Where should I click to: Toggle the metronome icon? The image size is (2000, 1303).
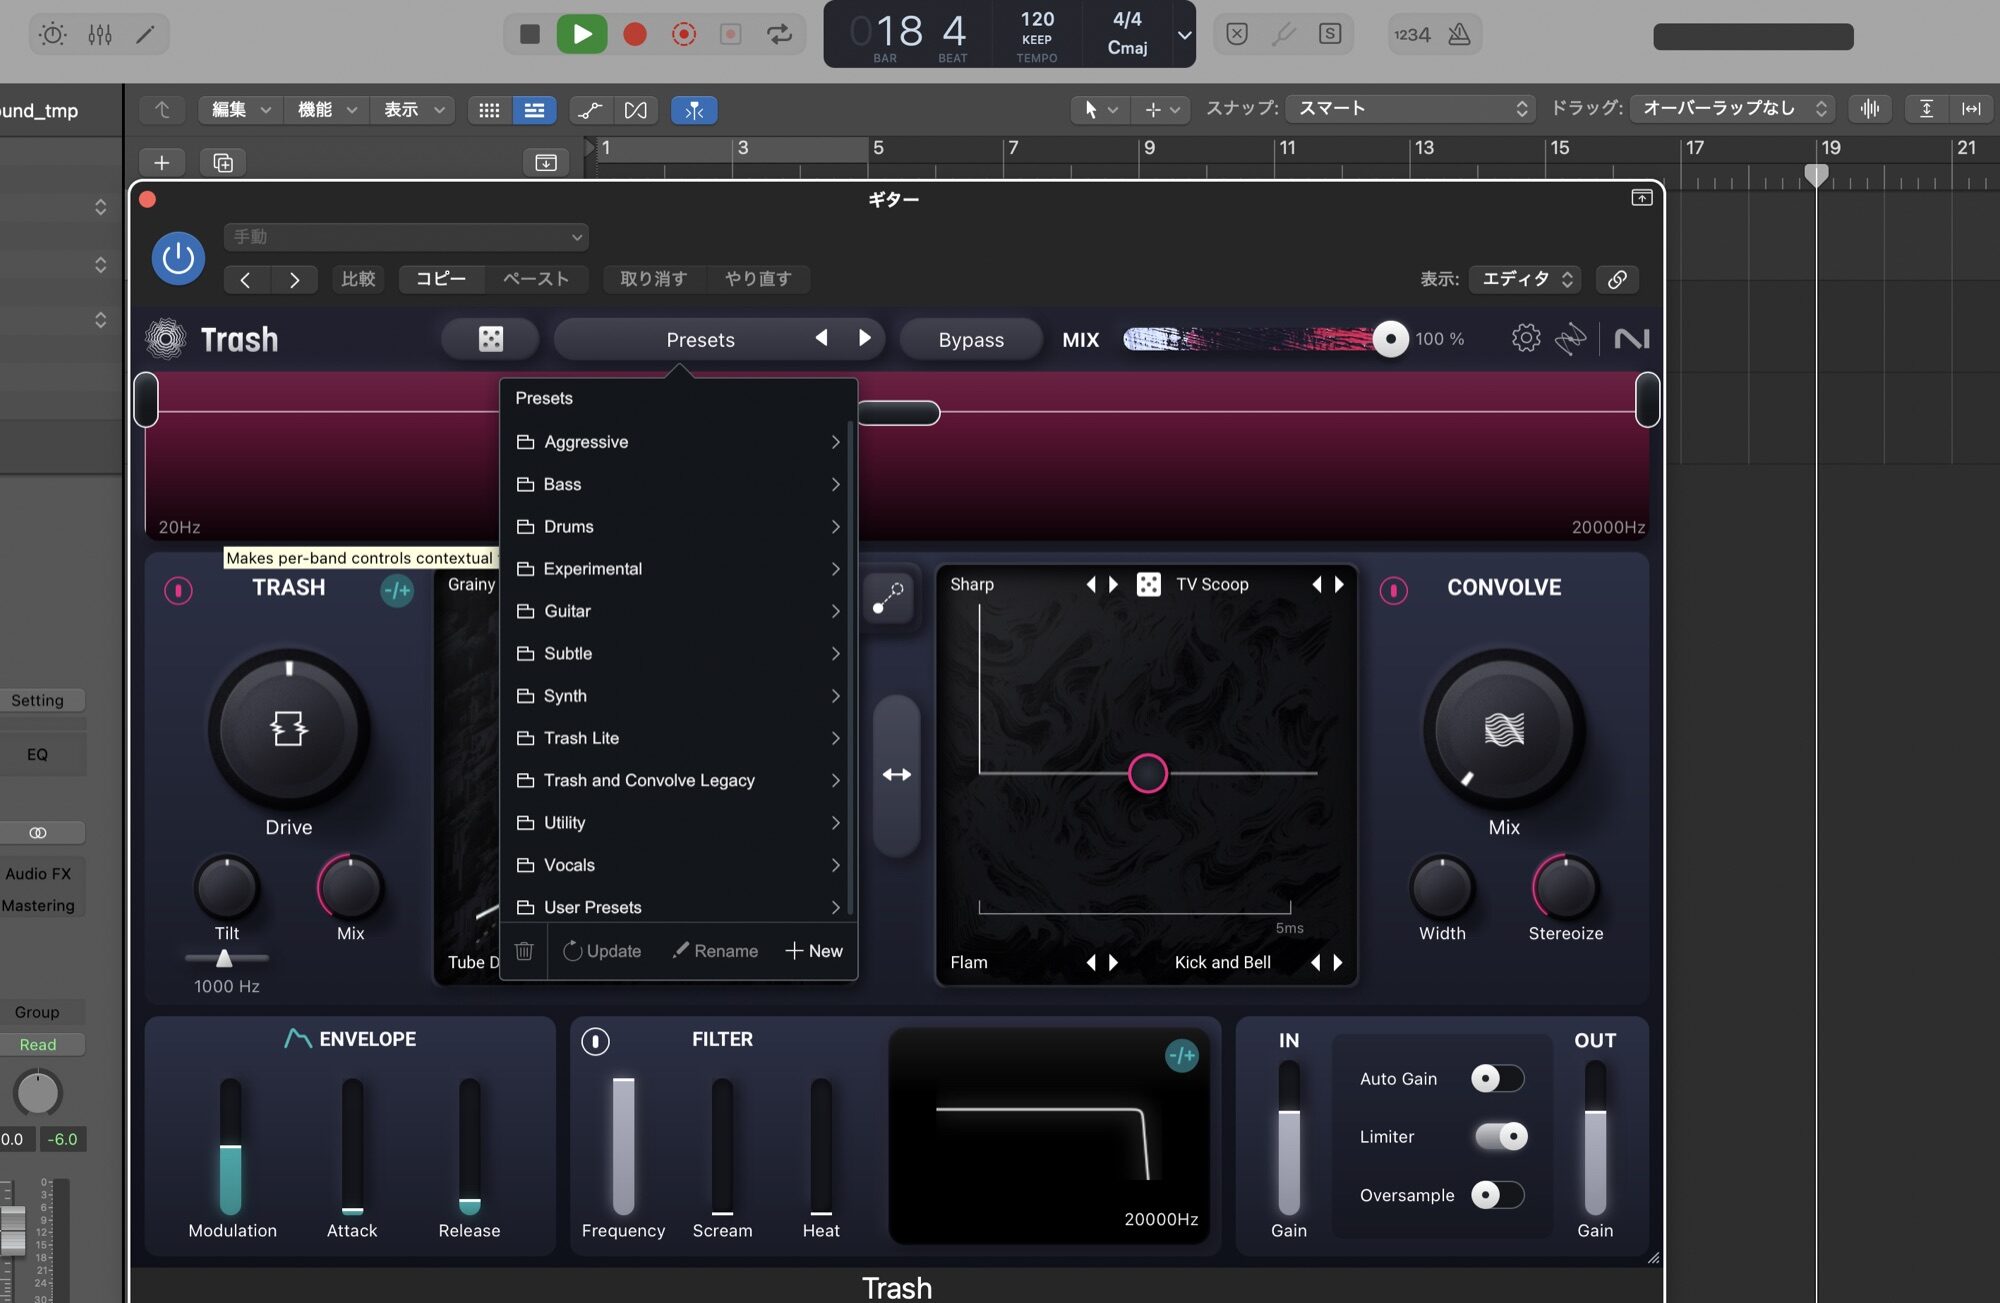[1459, 34]
